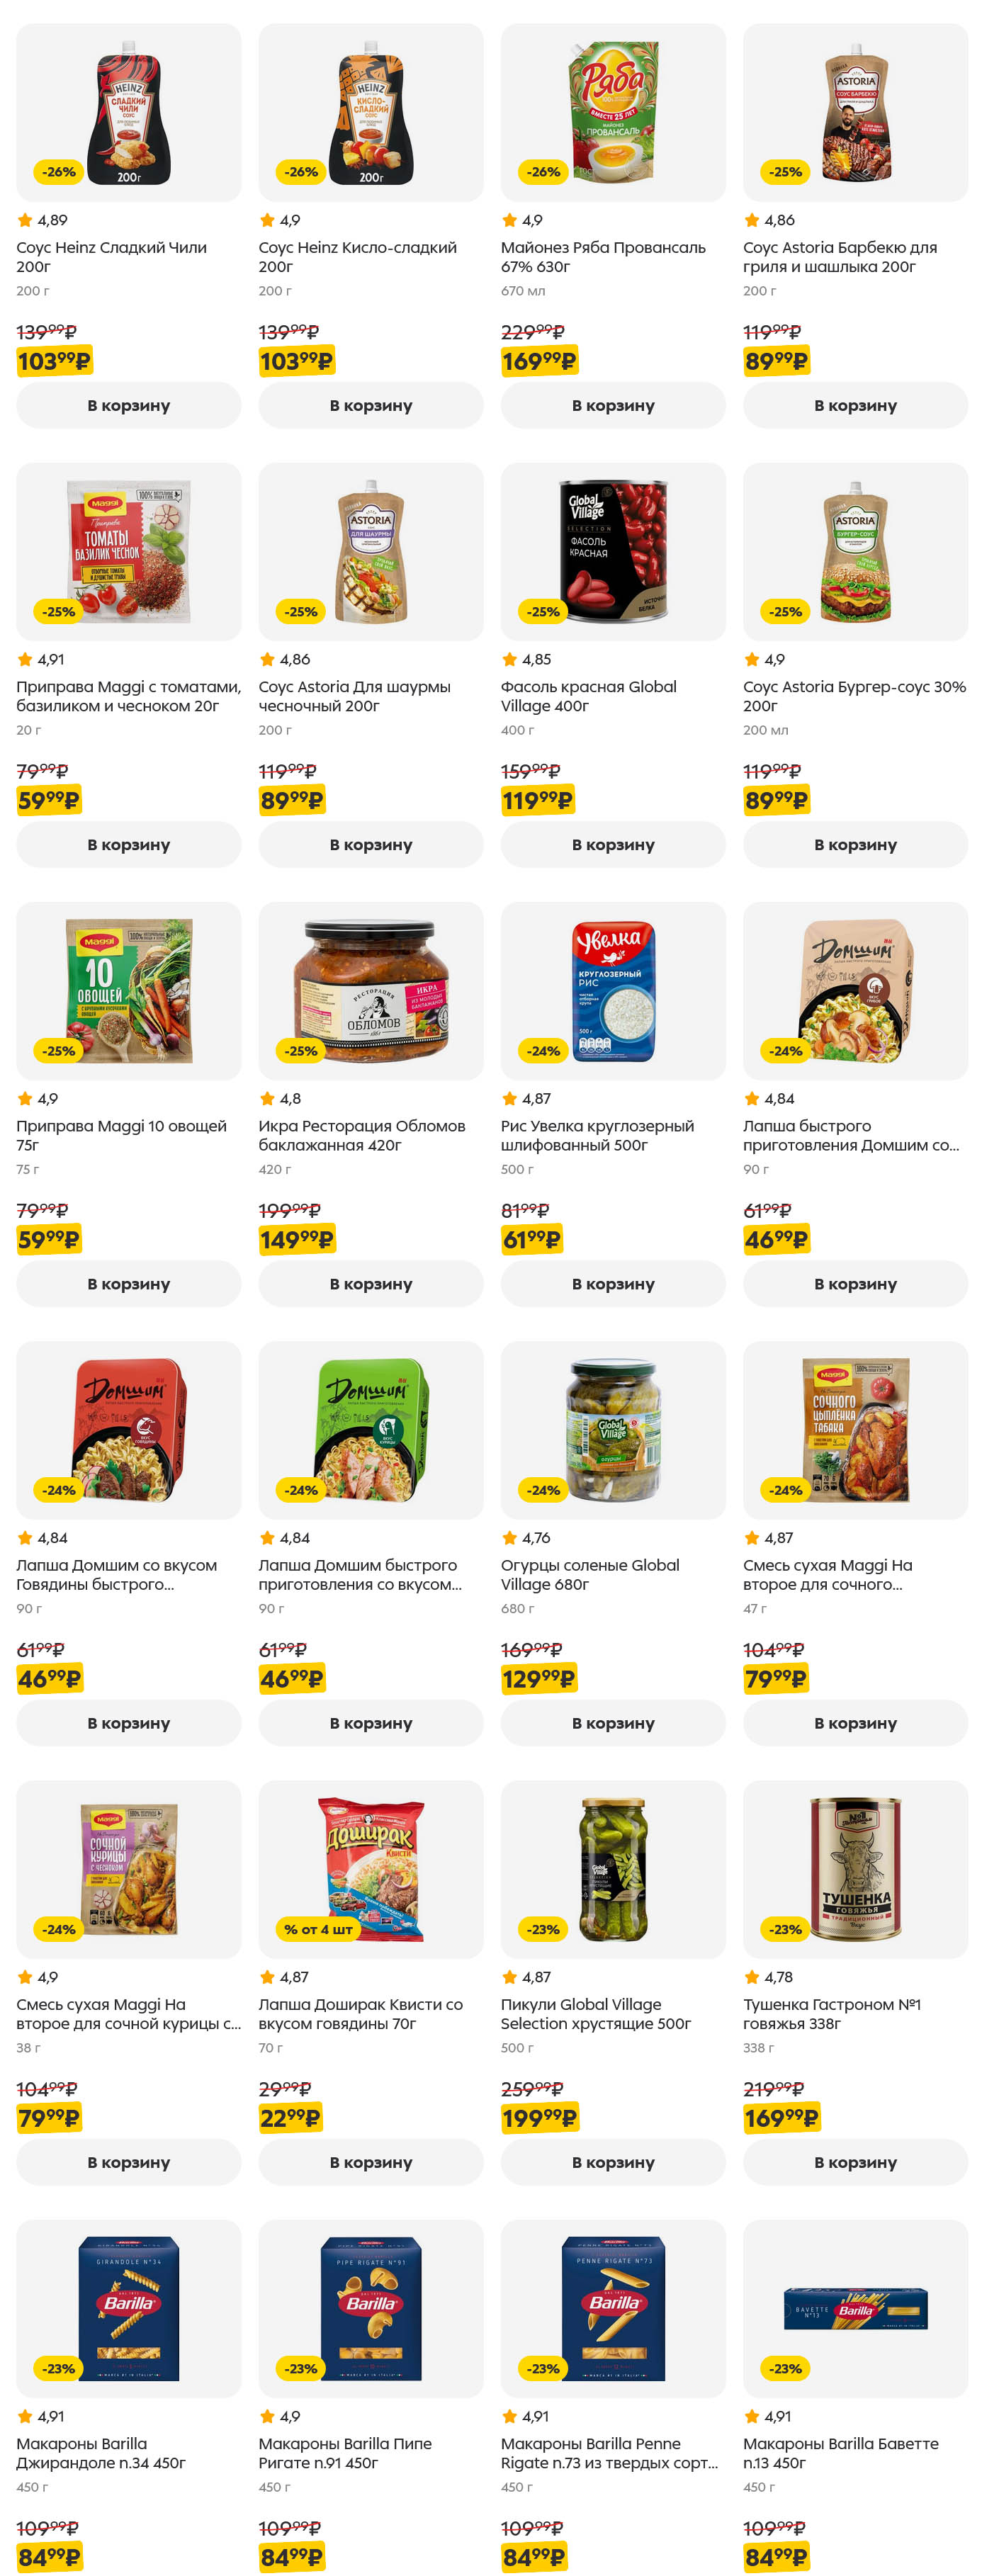This screenshot has width=999, height=2576.
Task: Open Barilla Баветте pasta image
Action: tap(854, 2307)
